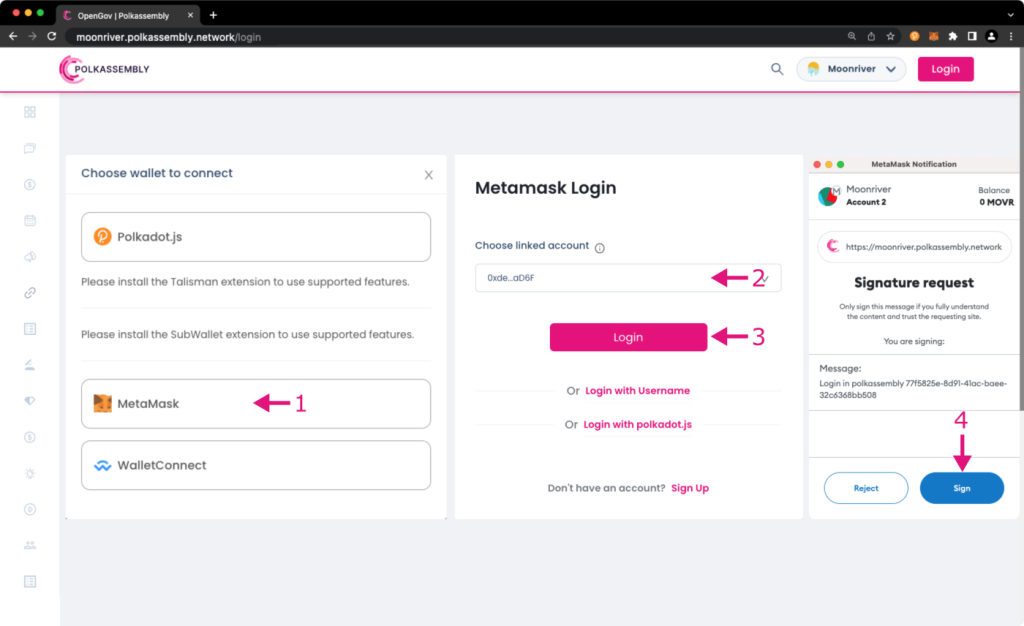Click the Polkassembly logo
Image resolution: width=1024 pixels, height=626 pixels.
pyautogui.click(x=104, y=69)
